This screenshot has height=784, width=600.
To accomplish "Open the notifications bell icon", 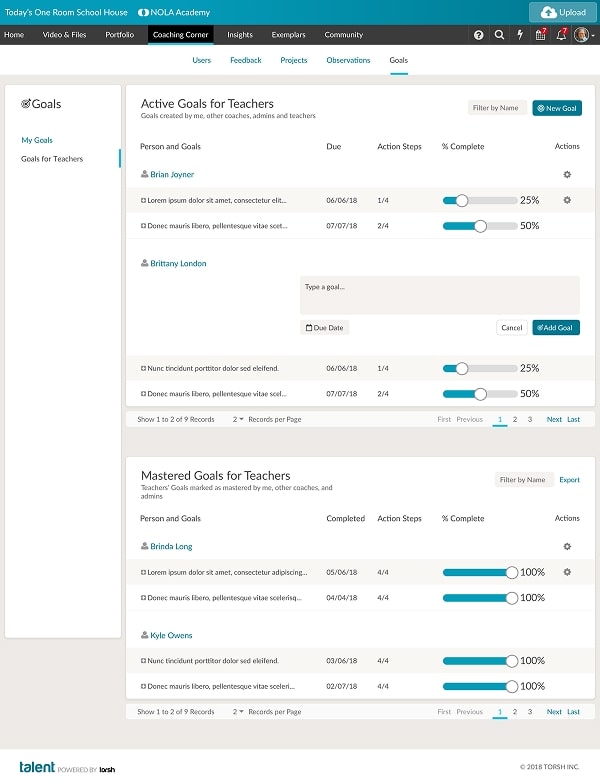I will pyautogui.click(x=562, y=34).
